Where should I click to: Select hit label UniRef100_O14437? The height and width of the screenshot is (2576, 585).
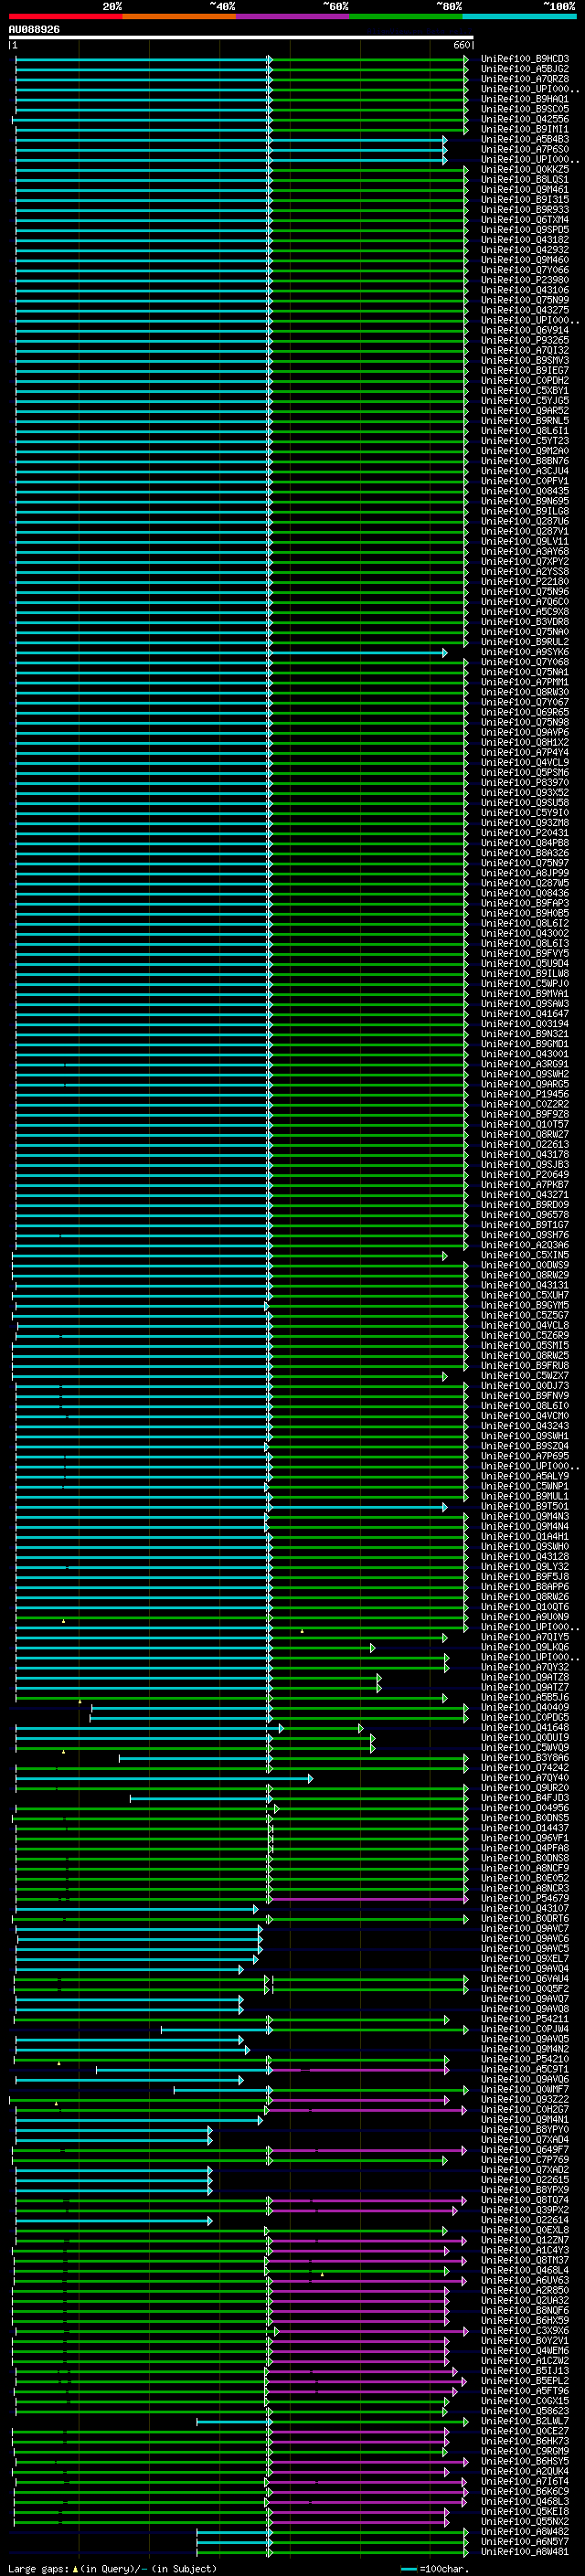tap(525, 1829)
